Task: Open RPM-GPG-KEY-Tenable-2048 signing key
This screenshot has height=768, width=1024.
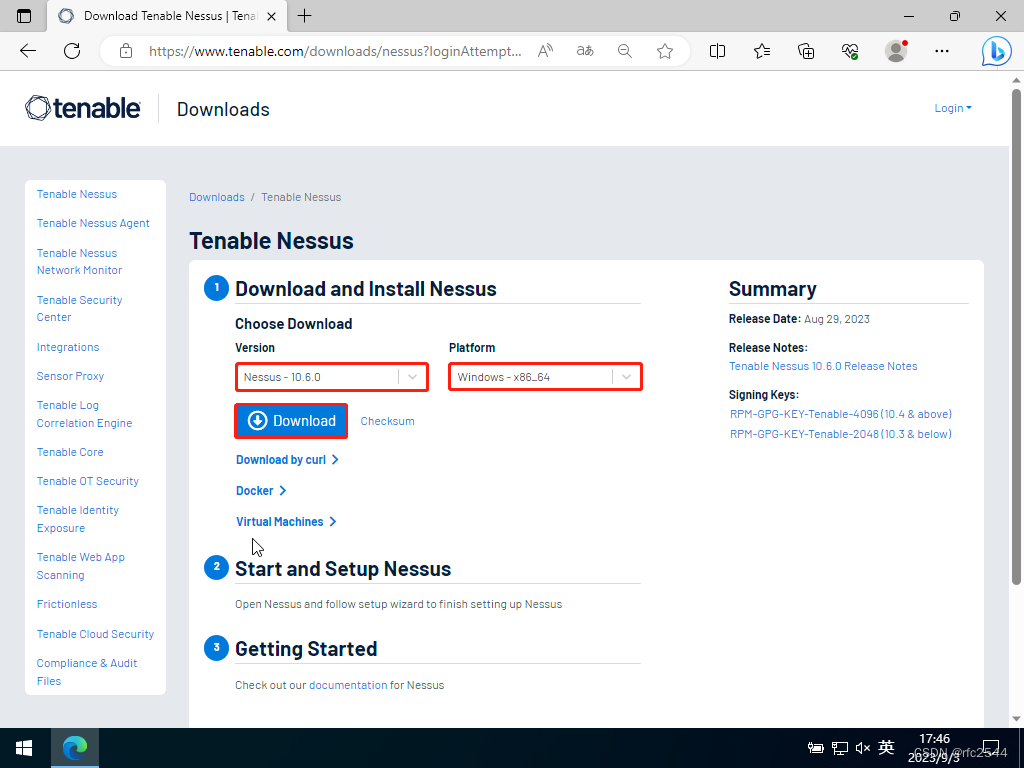Action: point(840,434)
